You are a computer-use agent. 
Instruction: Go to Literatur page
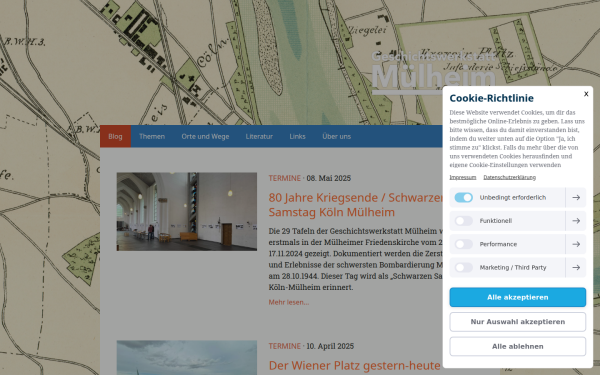pyautogui.click(x=259, y=136)
